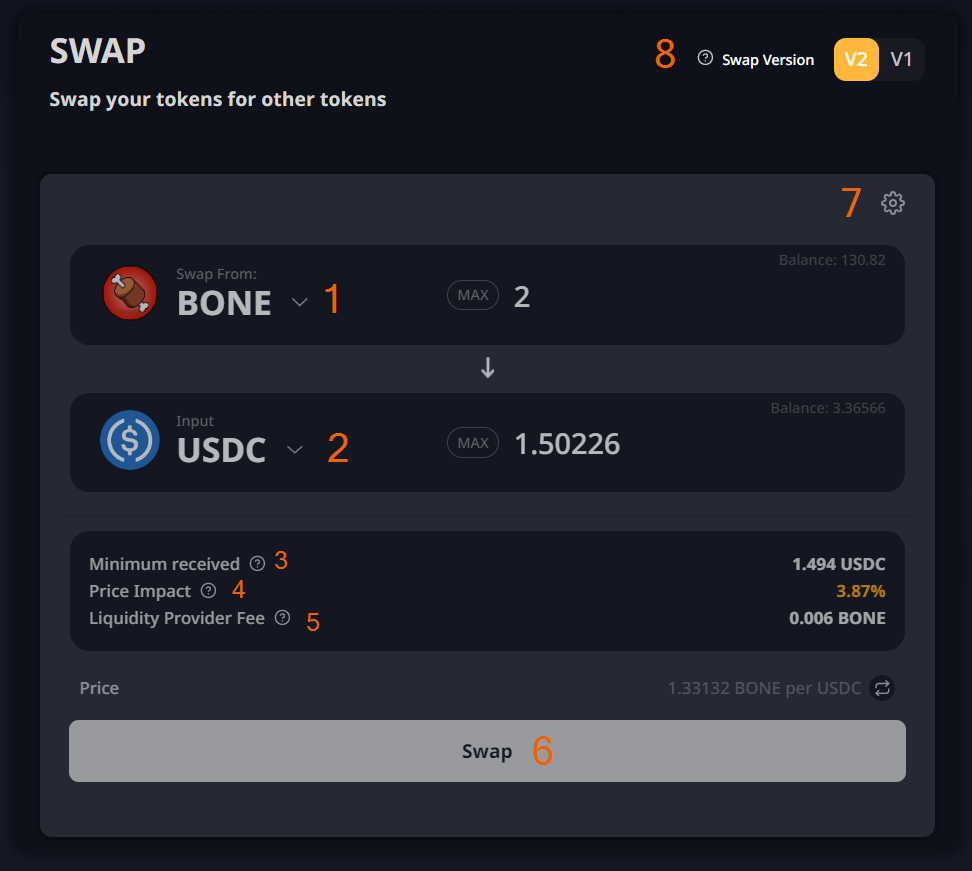This screenshot has height=871, width=972.
Task: Invert the price with the swap-arrows icon
Action: click(x=882, y=688)
